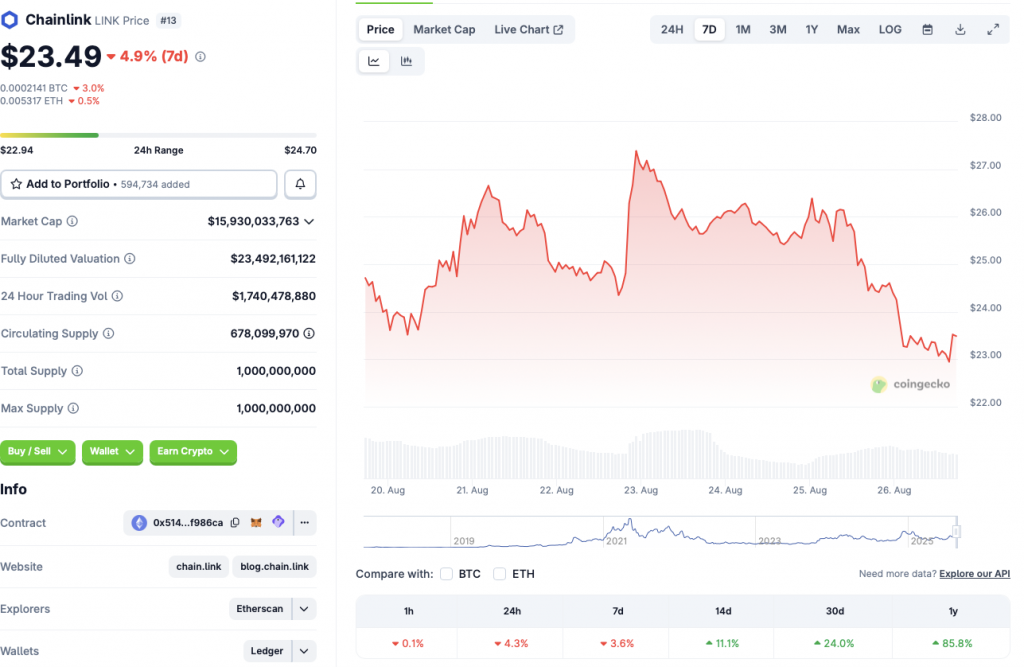Add LINK contract to MetaMask
1024x667 pixels.
coord(255,522)
